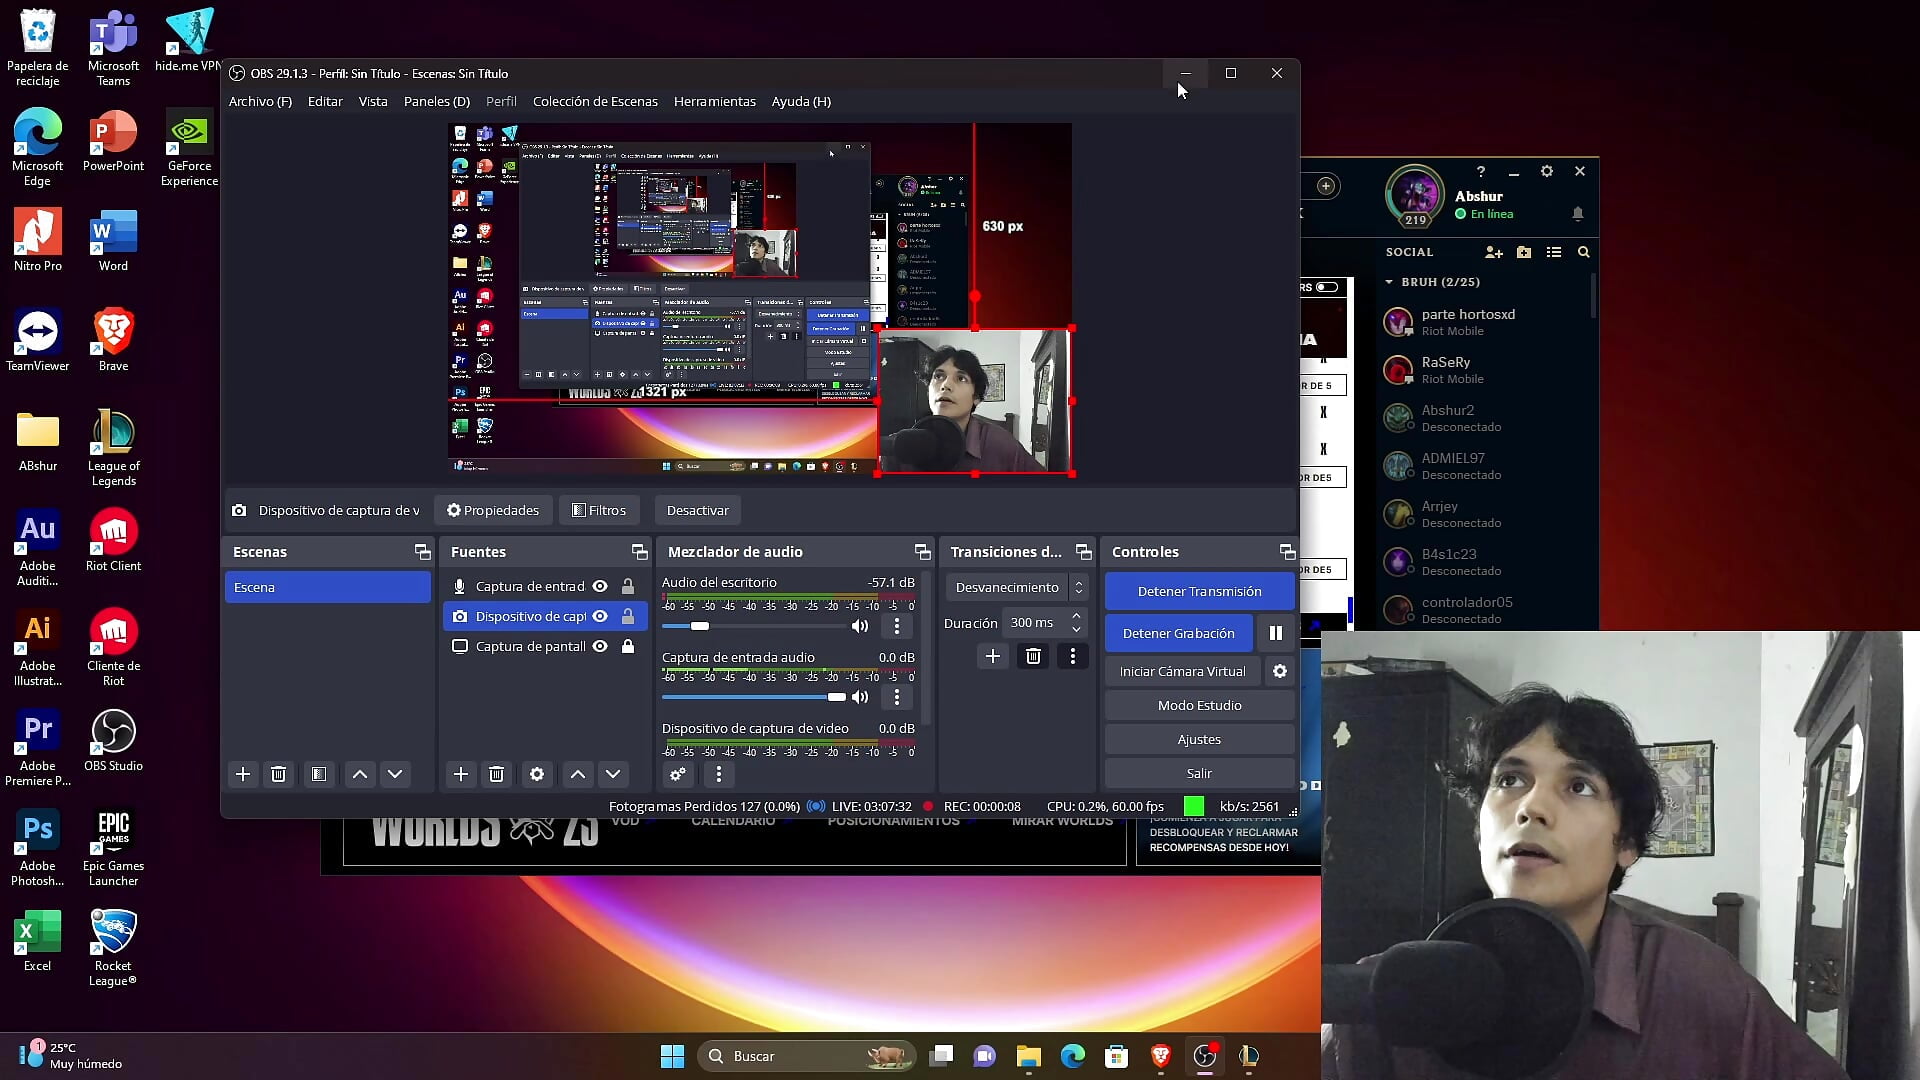
Task: Toggle visibility of Captura de entrada source
Action: click(600, 586)
